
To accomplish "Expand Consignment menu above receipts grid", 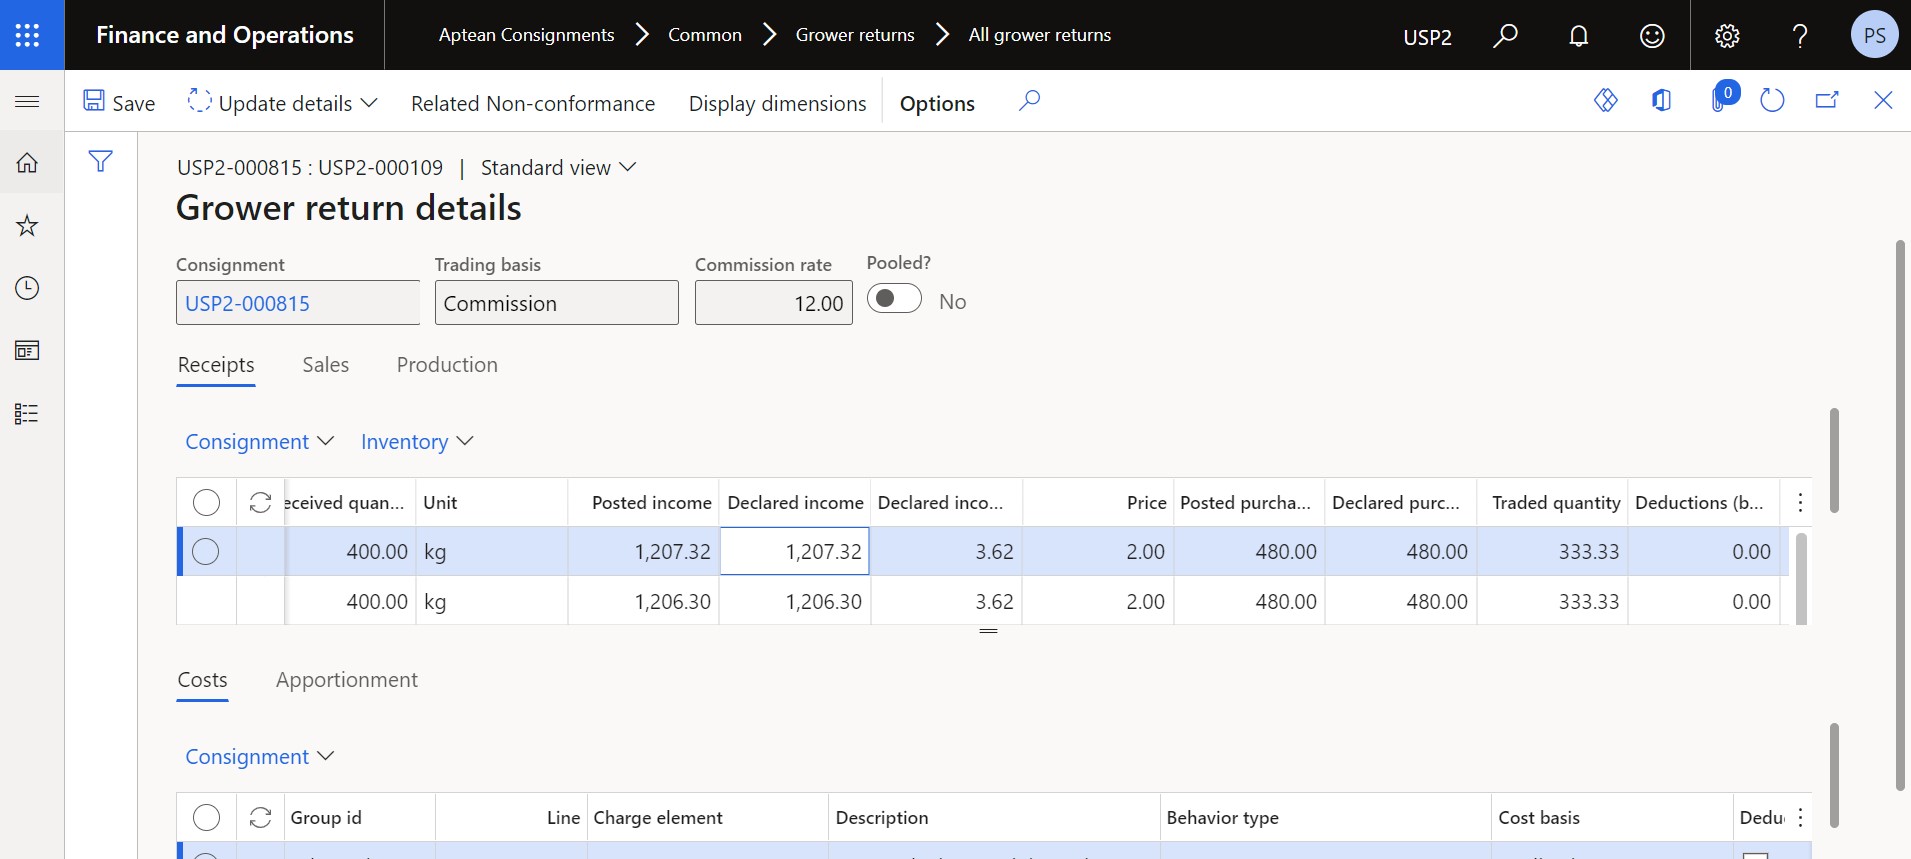I will tap(260, 442).
